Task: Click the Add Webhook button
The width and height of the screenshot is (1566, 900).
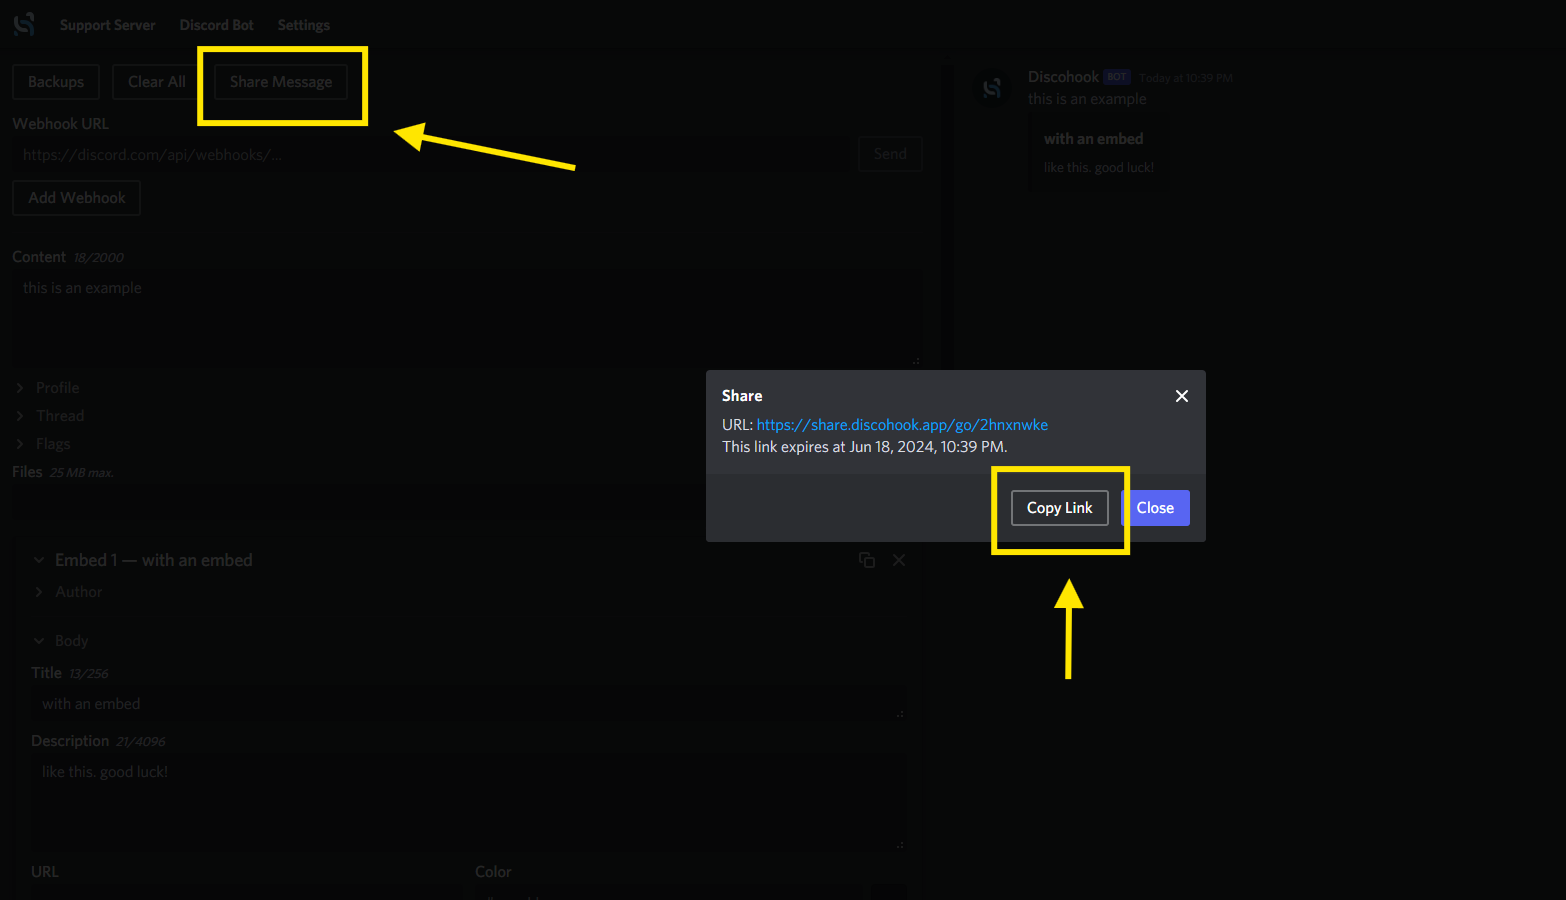Action: pos(76,198)
